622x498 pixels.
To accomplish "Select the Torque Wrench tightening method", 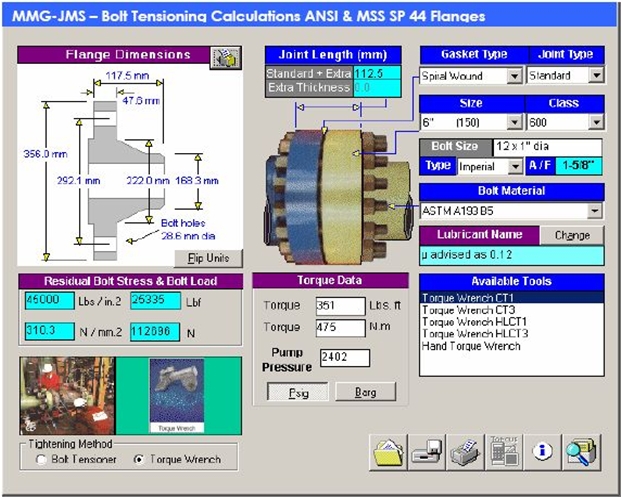I will tap(139, 460).
